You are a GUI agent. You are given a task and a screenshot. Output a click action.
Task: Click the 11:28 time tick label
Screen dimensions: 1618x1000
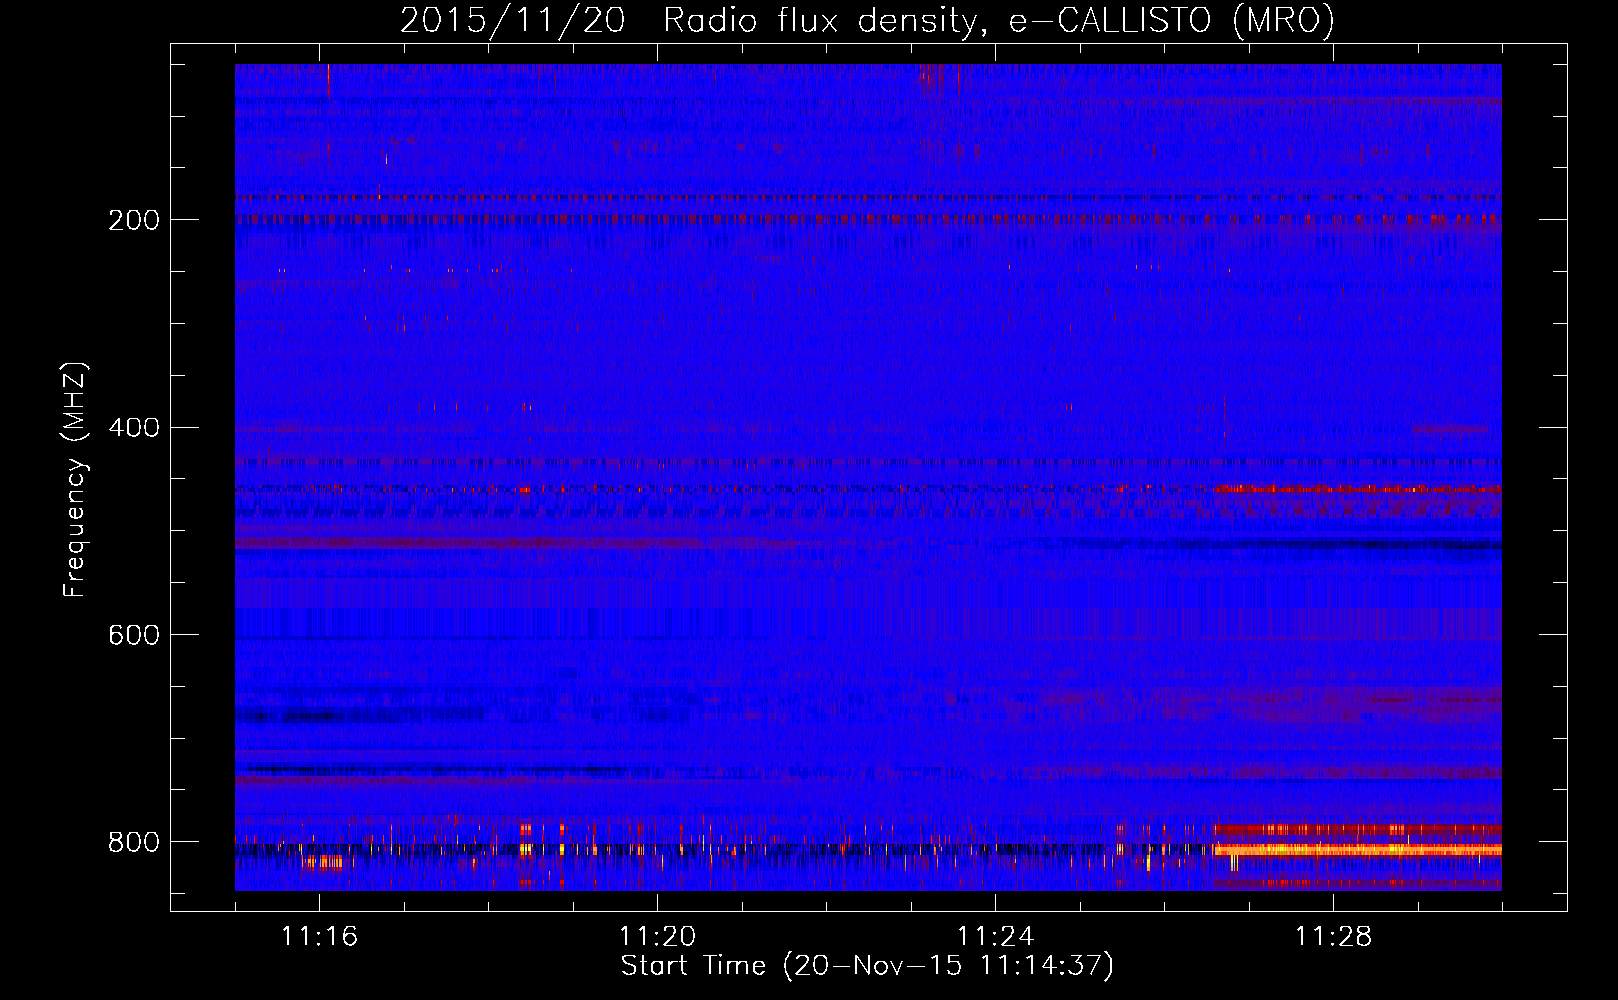1333,936
